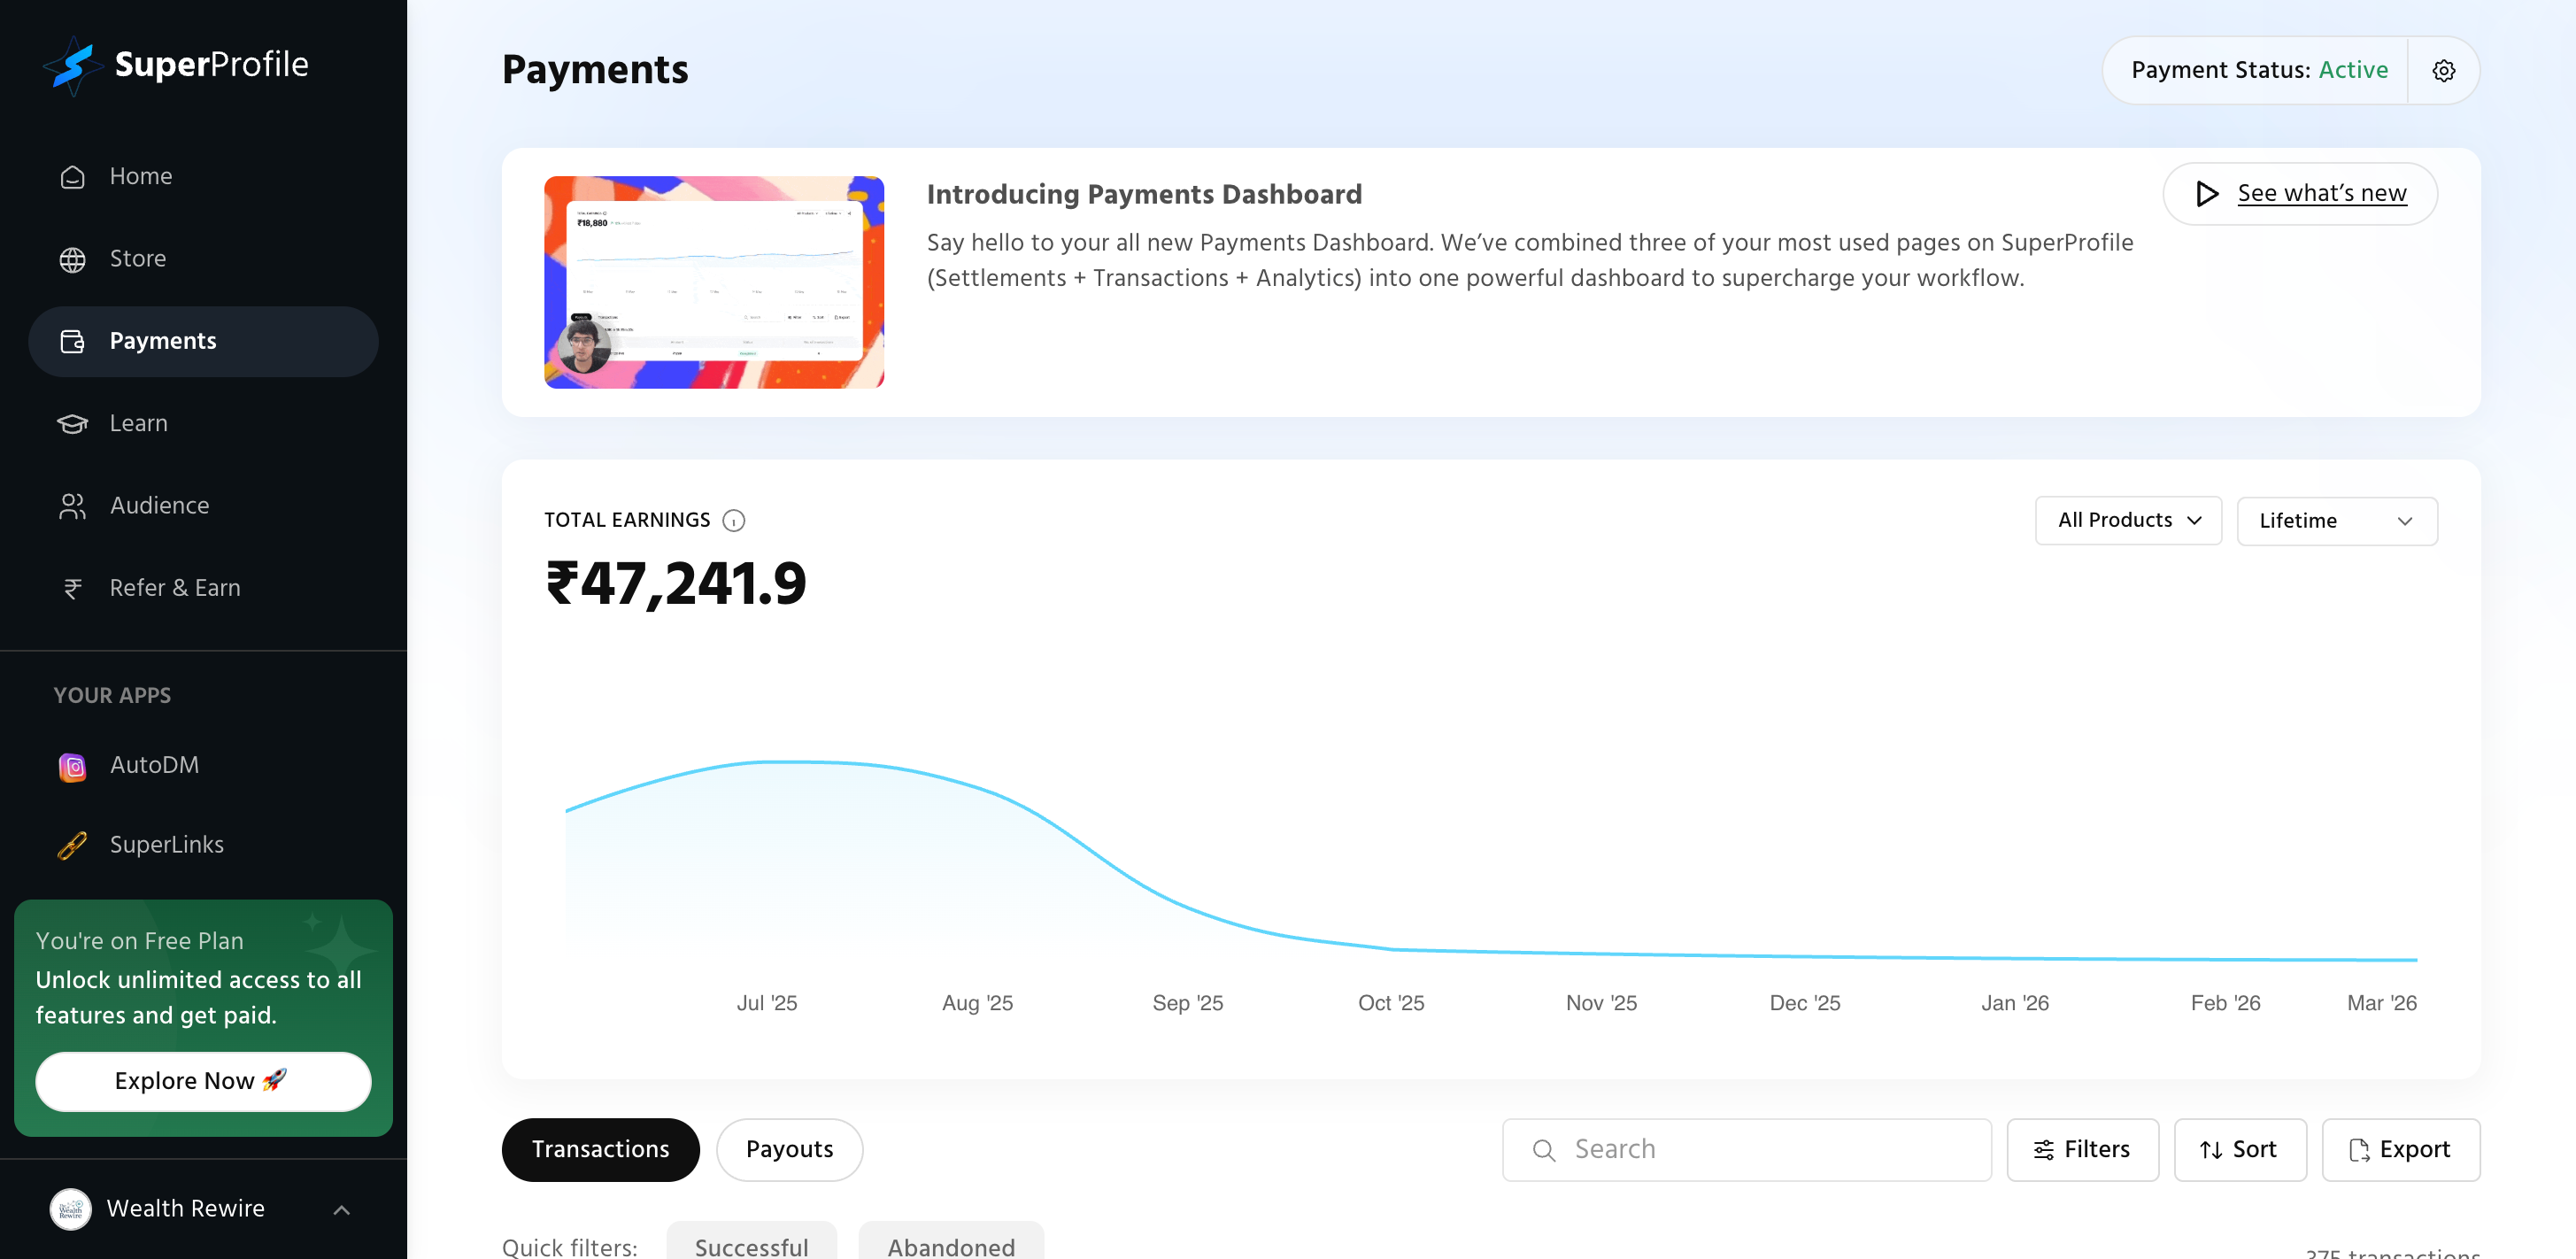Go to Home in sidebar
The width and height of the screenshot is (2576, 1259).
[140, 176]
